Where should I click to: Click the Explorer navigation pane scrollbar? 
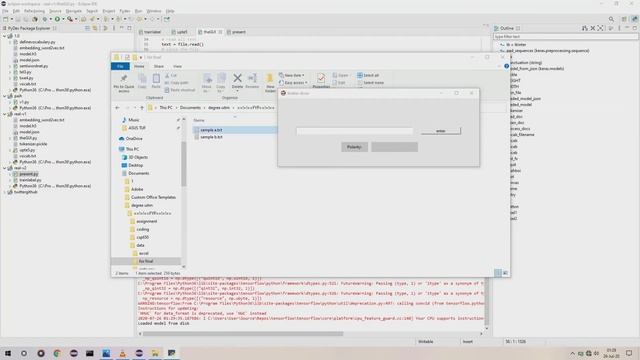pyautogui.click(x=184, y=163)
